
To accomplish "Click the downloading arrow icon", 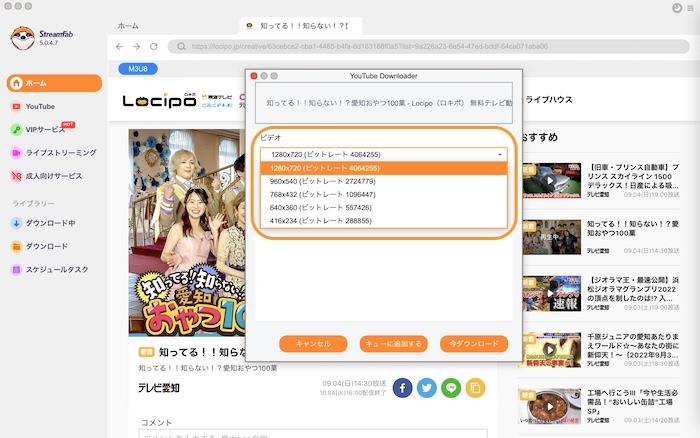I will 16,223.
